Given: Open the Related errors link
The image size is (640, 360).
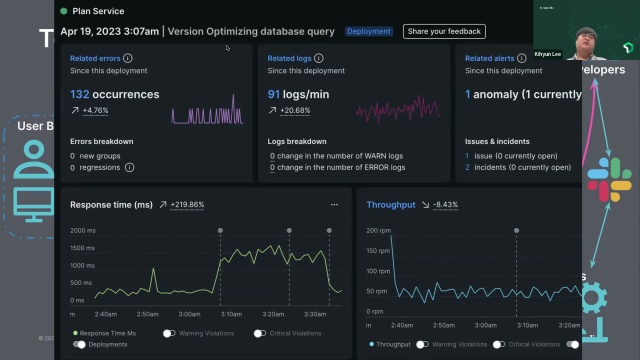Looking at the screenshot, I should (95, 58).
